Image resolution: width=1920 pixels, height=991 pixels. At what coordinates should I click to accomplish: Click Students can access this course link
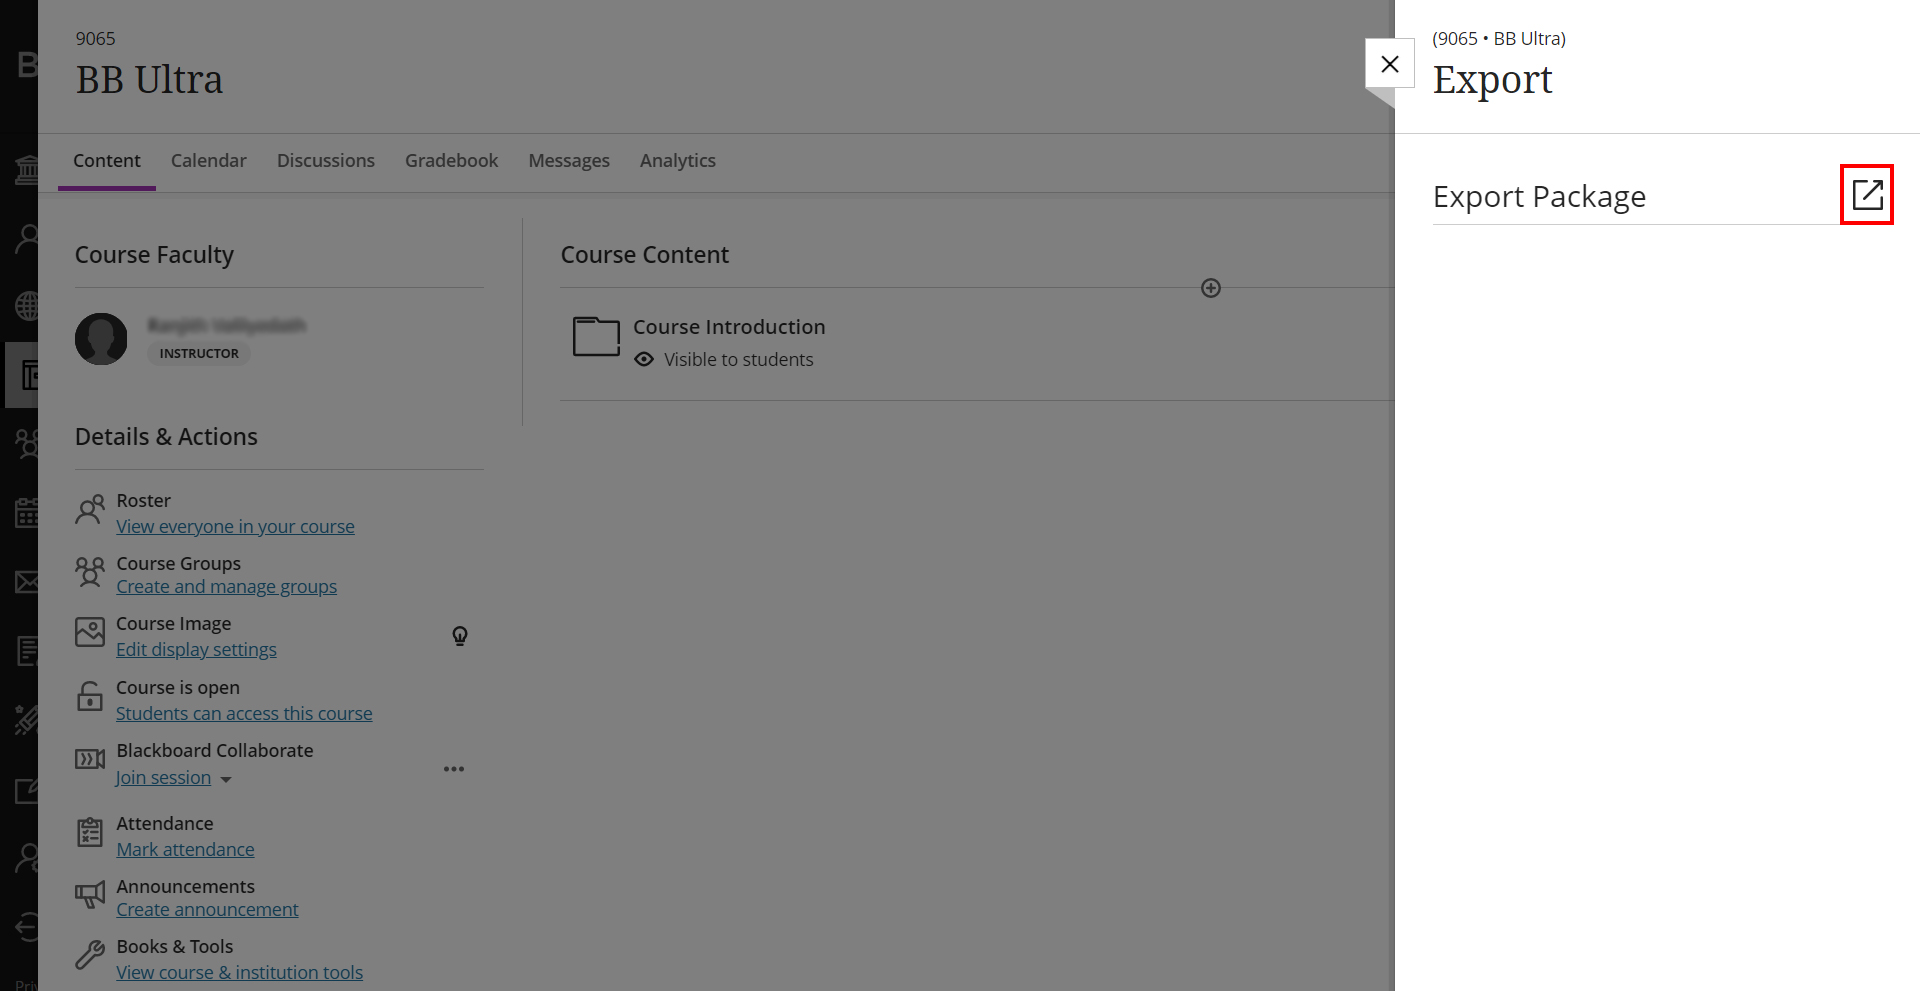[x=244, y=714]
